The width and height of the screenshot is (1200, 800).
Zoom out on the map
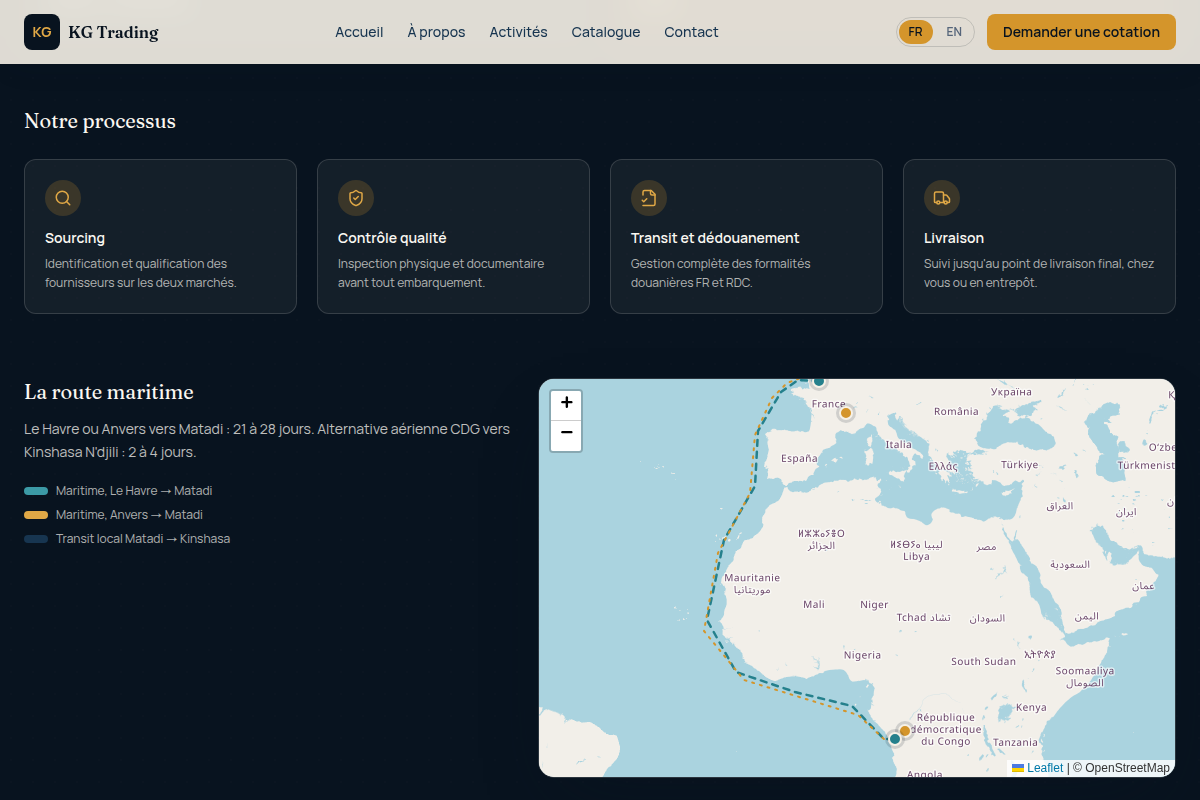pyautogui.click(x=566, y=435)
